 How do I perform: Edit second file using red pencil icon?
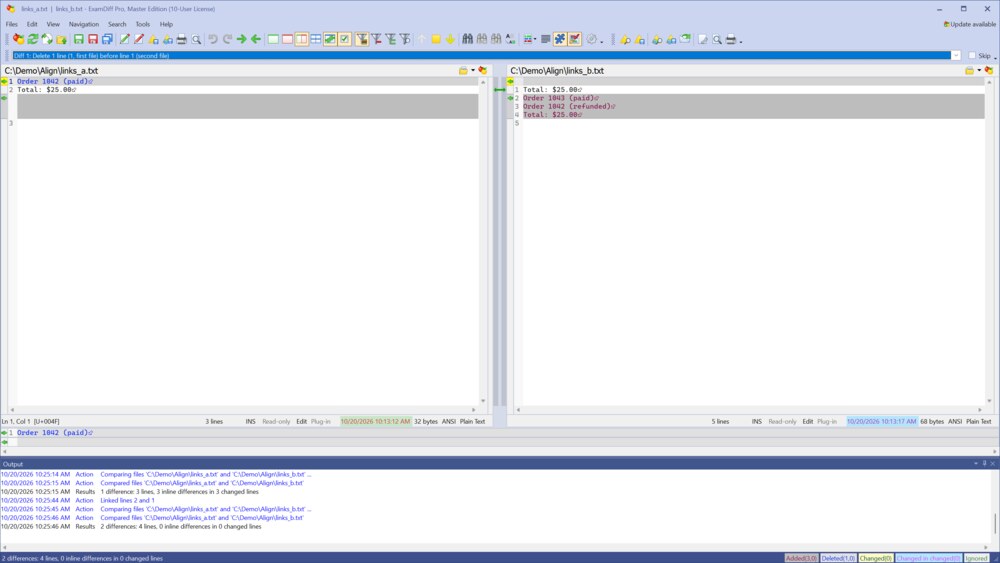click(x=139, y=40)
